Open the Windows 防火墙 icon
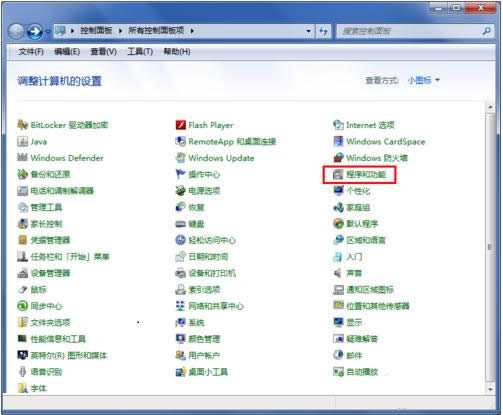503x415 pixels. point(338,158)
